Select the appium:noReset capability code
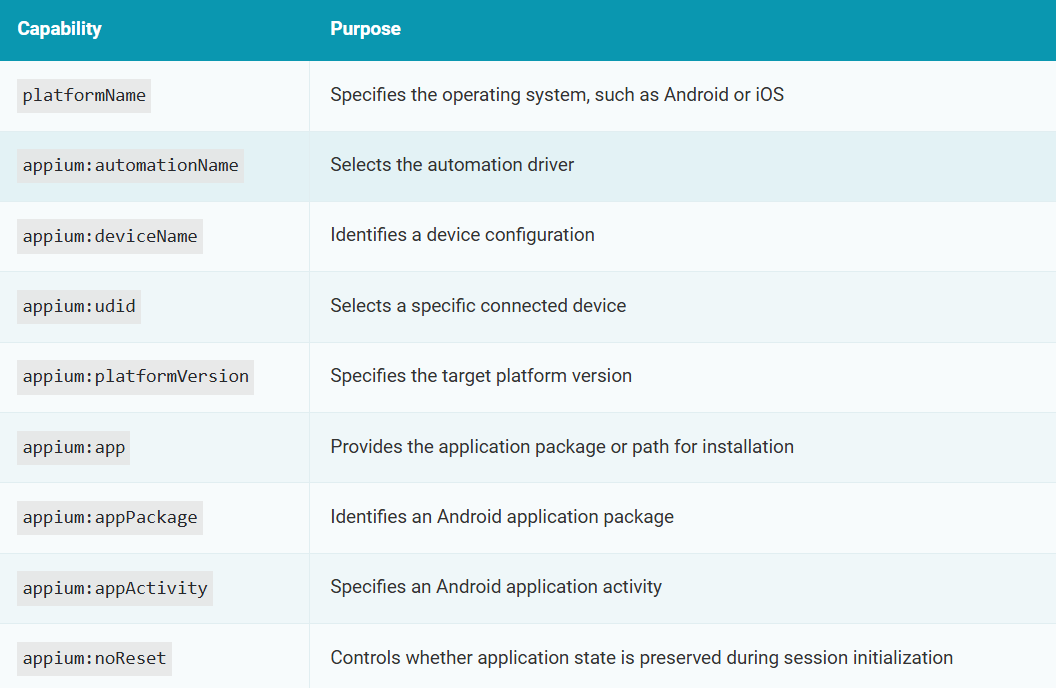Viewport: 1056px width, 688px height. tap(94, 658)
